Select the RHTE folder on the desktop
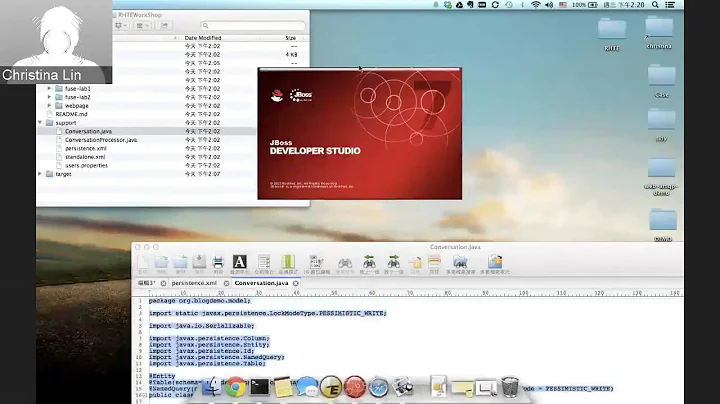 [x=612, y=34]
